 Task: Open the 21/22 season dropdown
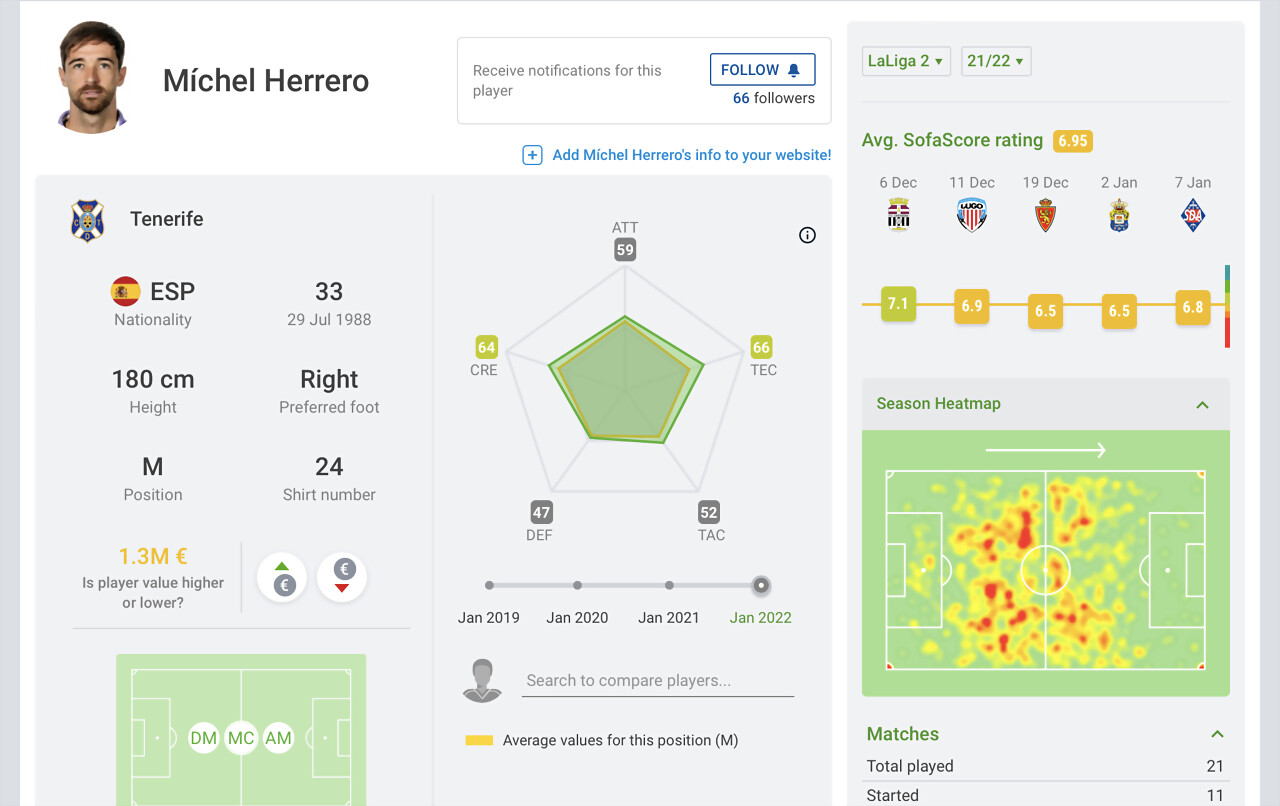point(995,61)
